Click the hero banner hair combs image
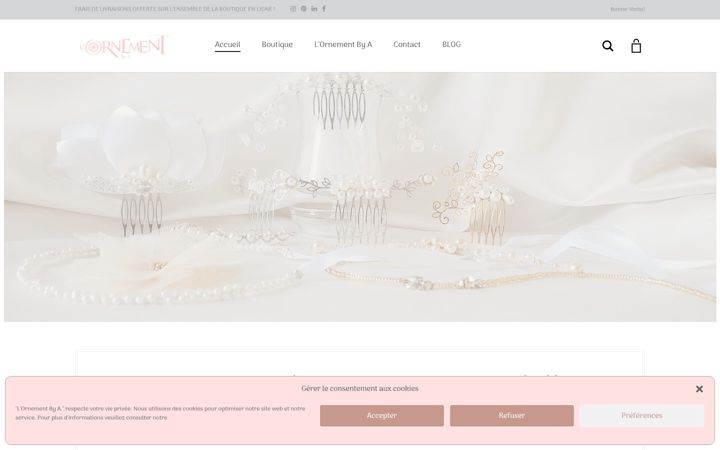 point(360,197)
